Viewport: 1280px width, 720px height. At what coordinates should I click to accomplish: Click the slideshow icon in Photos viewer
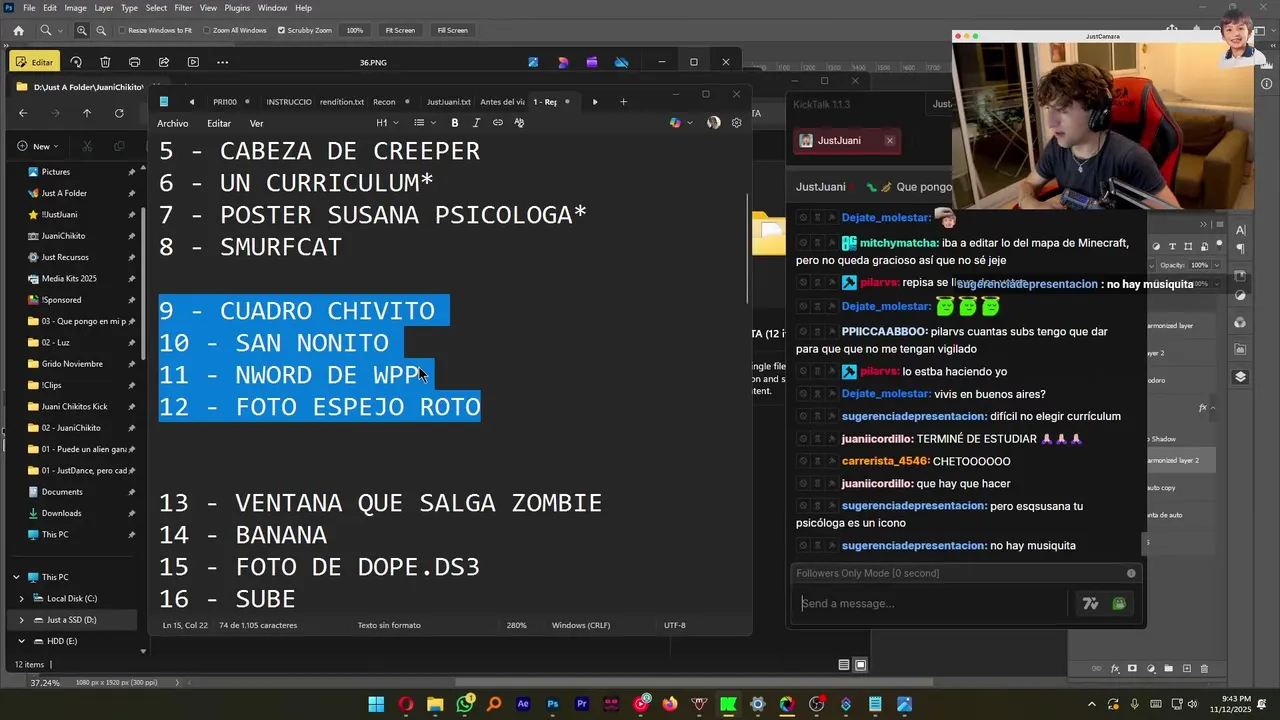click(193, 62)
